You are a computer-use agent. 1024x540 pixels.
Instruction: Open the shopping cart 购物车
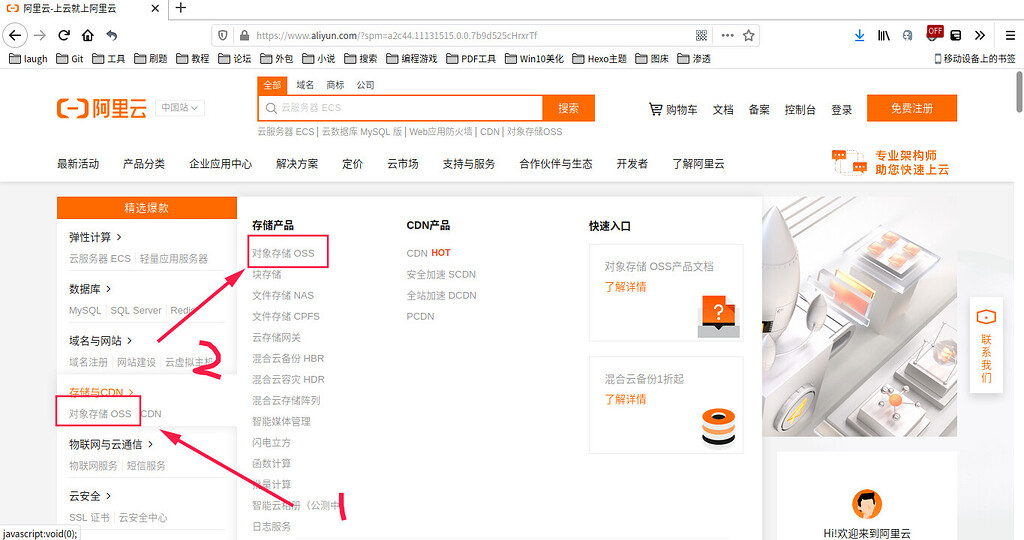(x=673, y=109)
